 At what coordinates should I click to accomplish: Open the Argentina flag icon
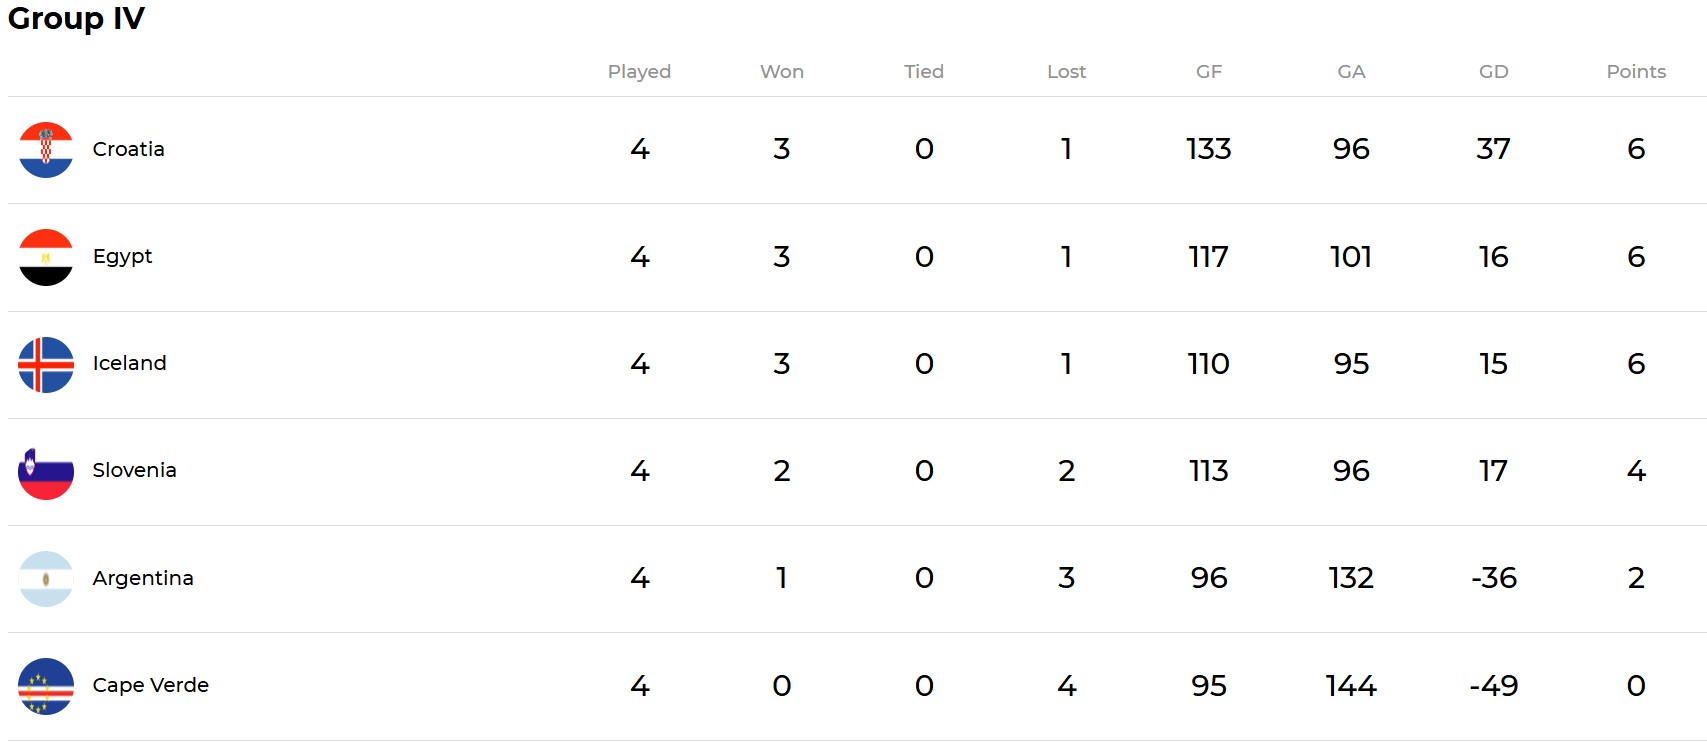point(46,578)
